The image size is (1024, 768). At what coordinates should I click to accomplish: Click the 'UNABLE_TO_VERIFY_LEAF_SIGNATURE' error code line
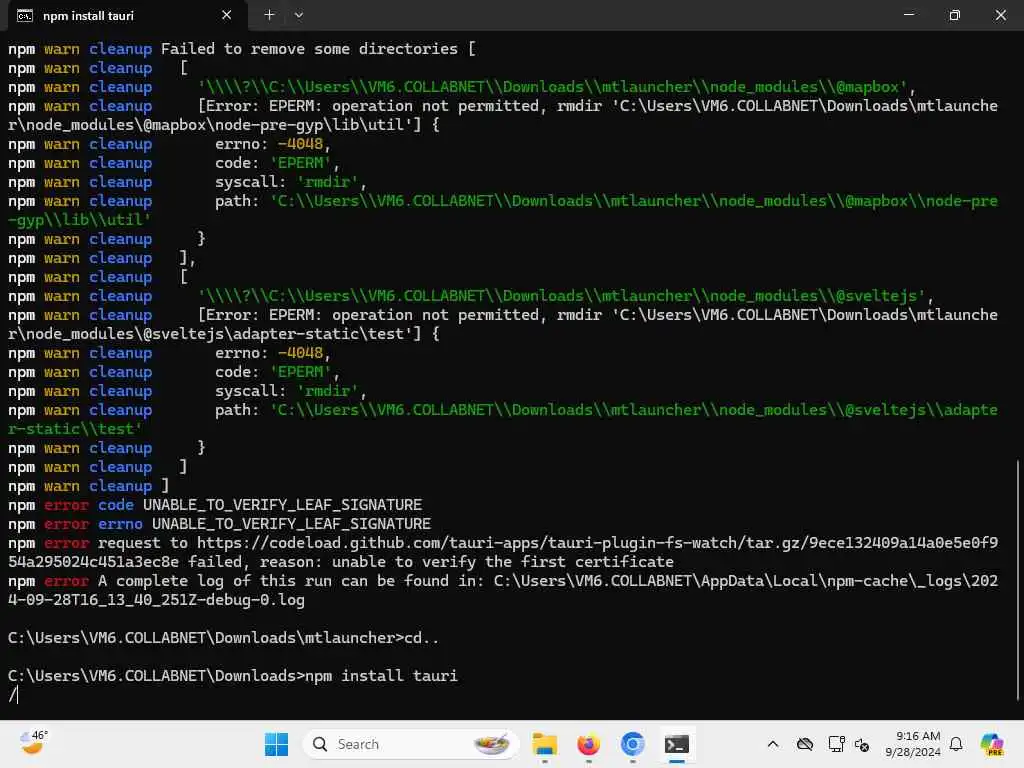coord(215,505)
